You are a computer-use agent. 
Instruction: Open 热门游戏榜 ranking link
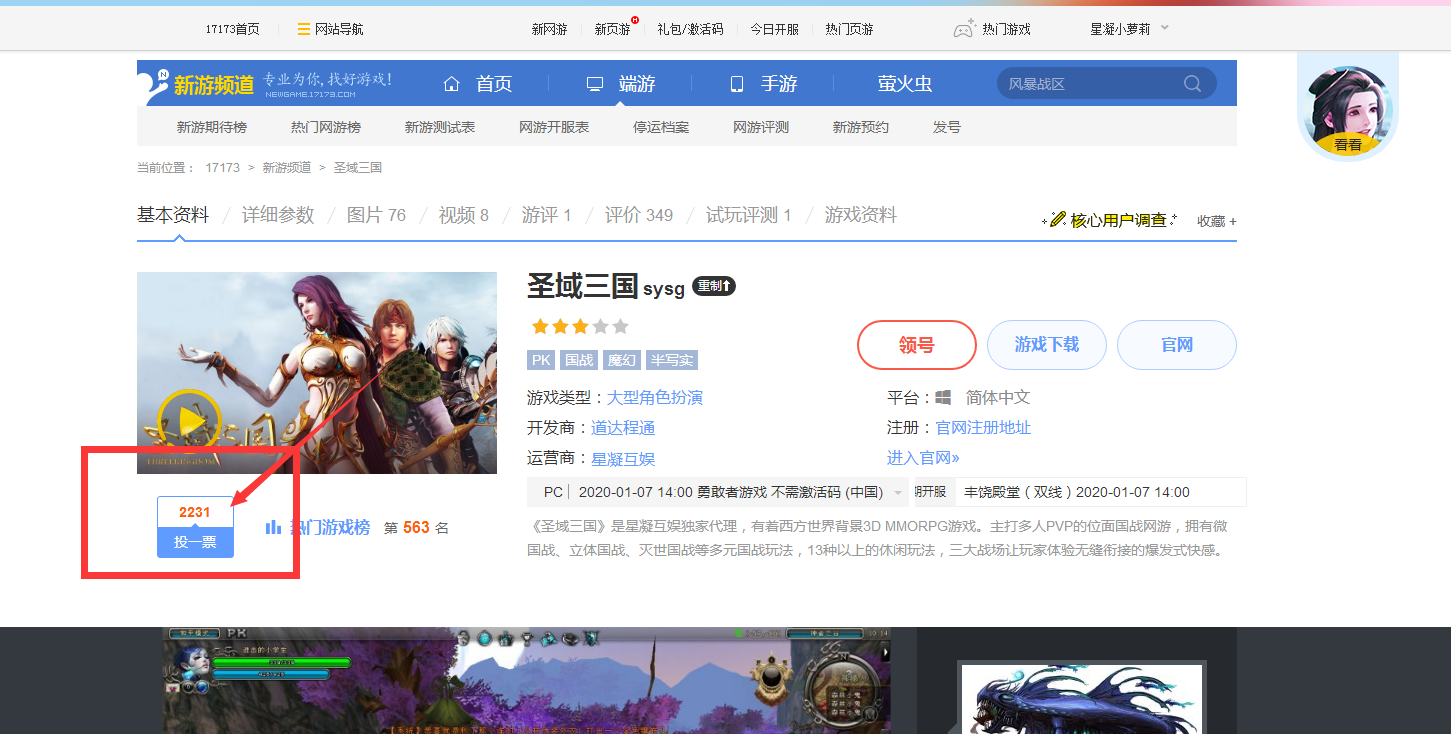(329, 527)
